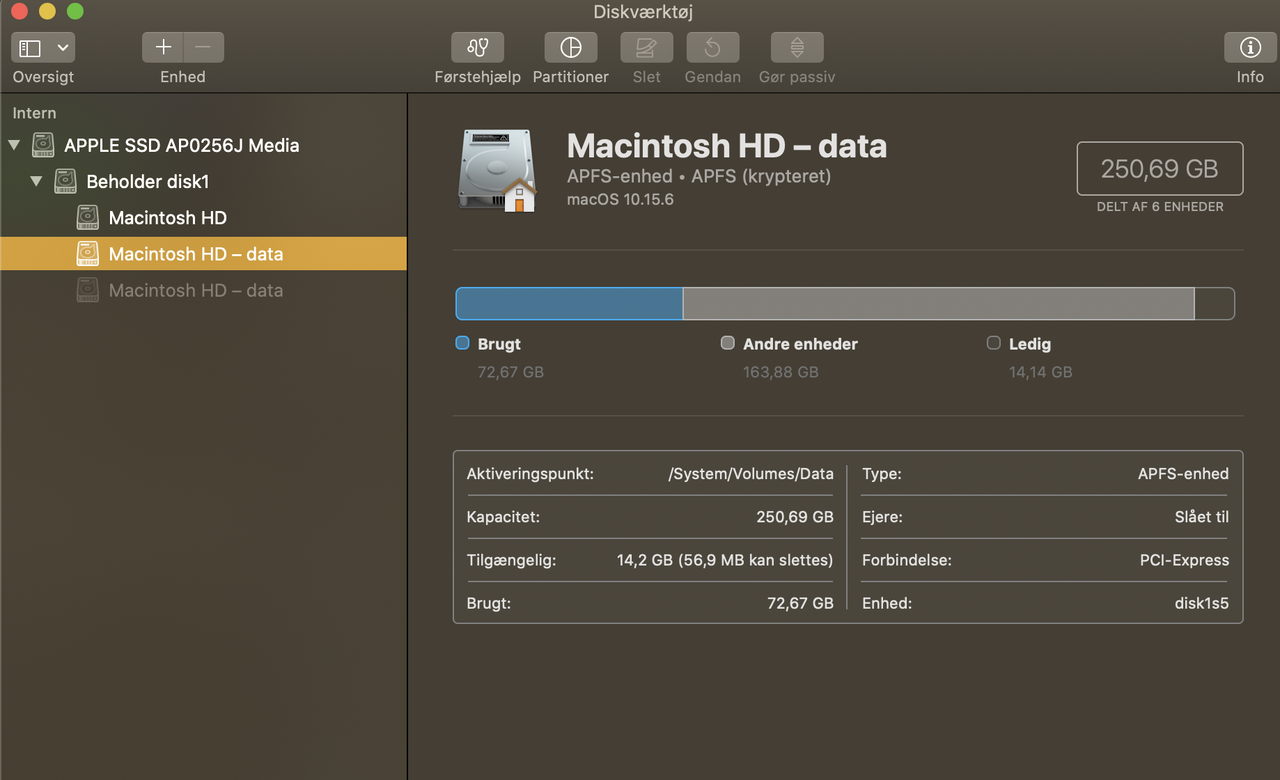
Task: Open the Oversigt view dropdown arrow
Action: [63, 47]
